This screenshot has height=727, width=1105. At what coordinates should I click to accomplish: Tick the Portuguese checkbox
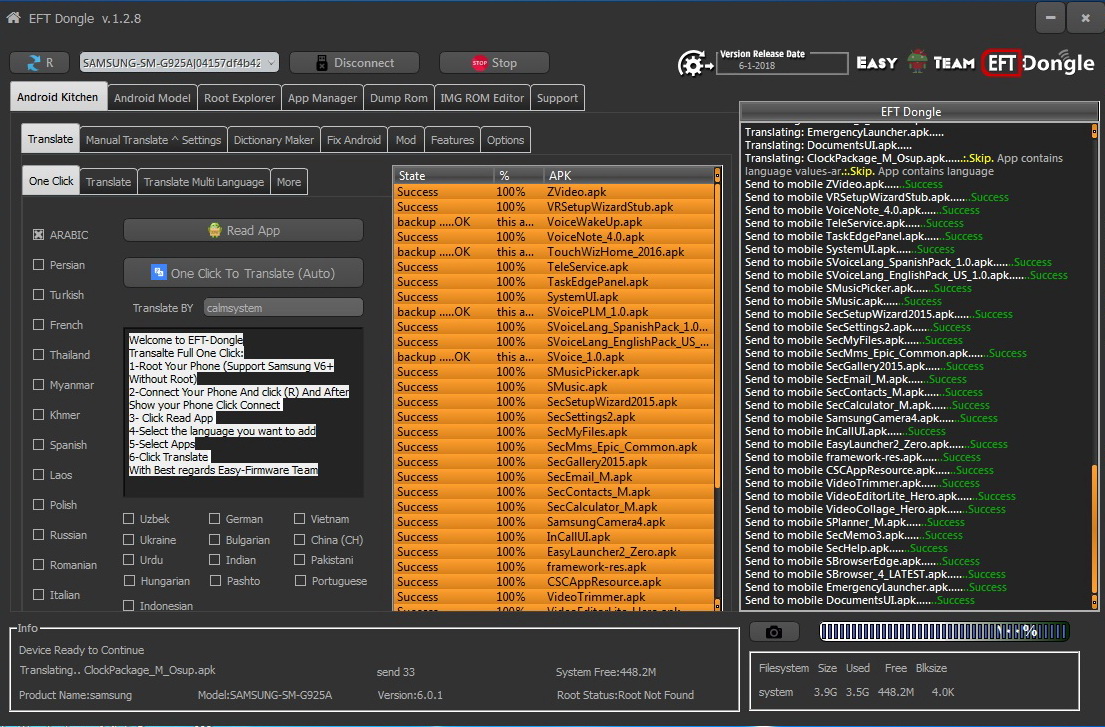300,580
